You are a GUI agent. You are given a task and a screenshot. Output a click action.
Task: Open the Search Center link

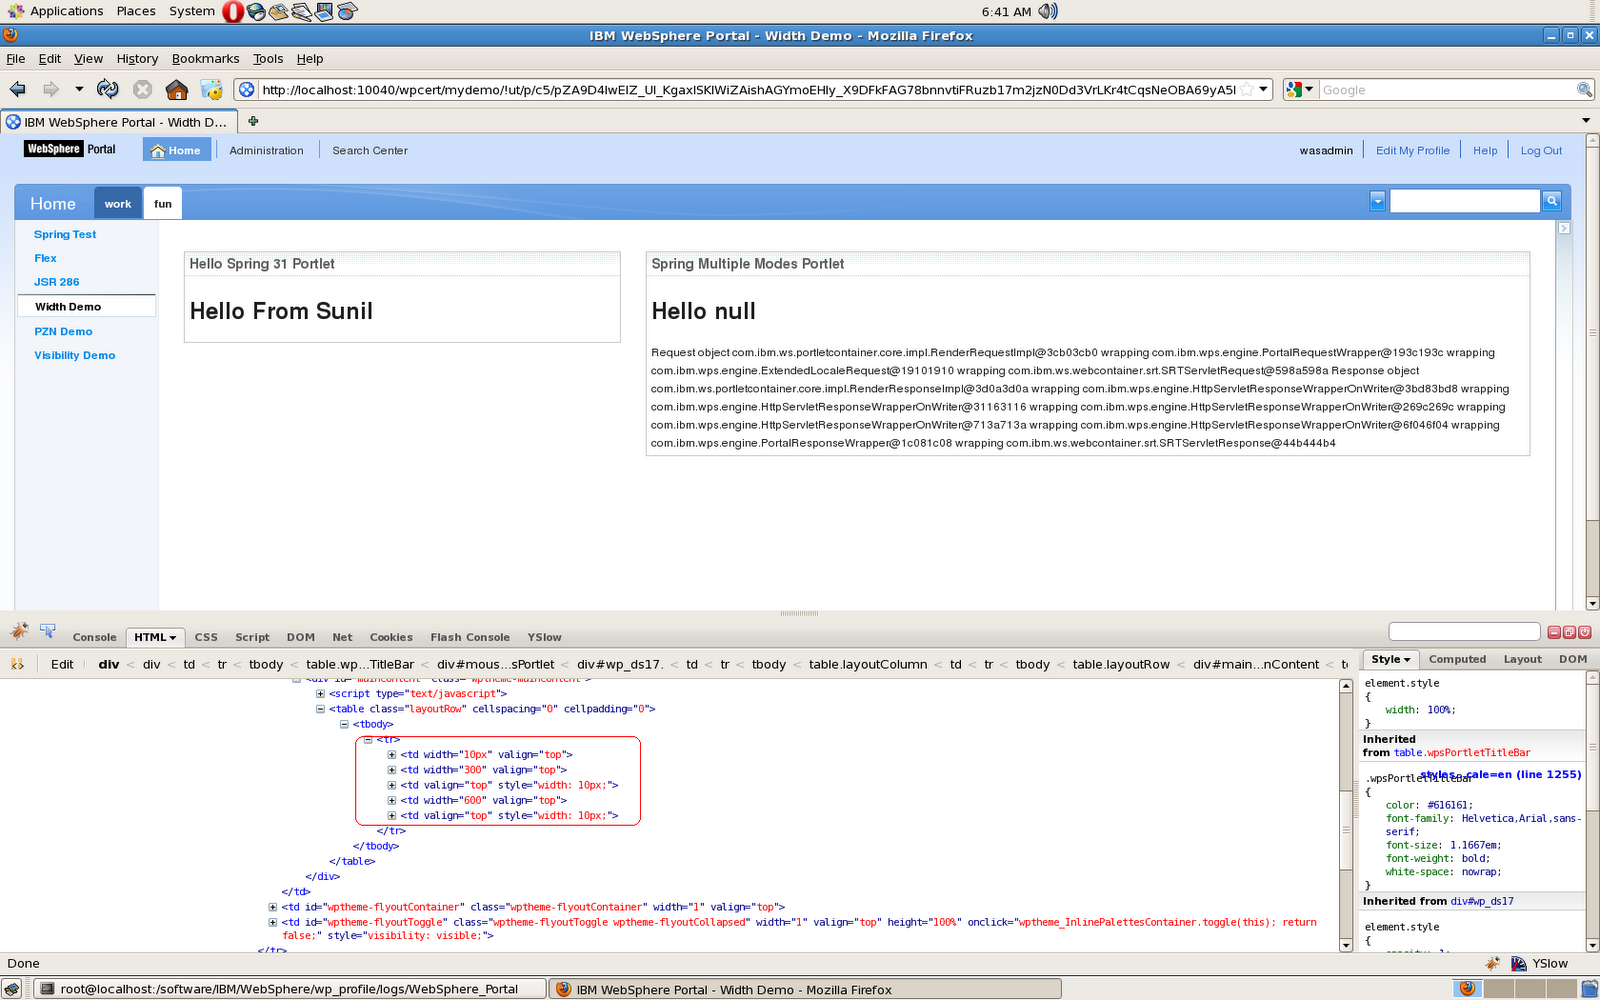point(370,150)
